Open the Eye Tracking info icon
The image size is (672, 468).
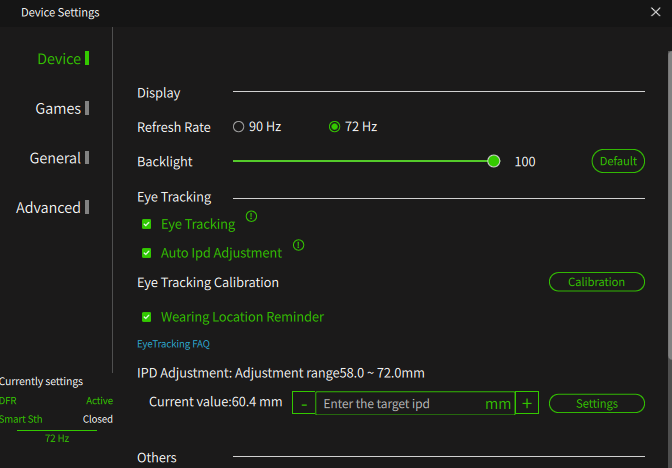coord(251,216)
